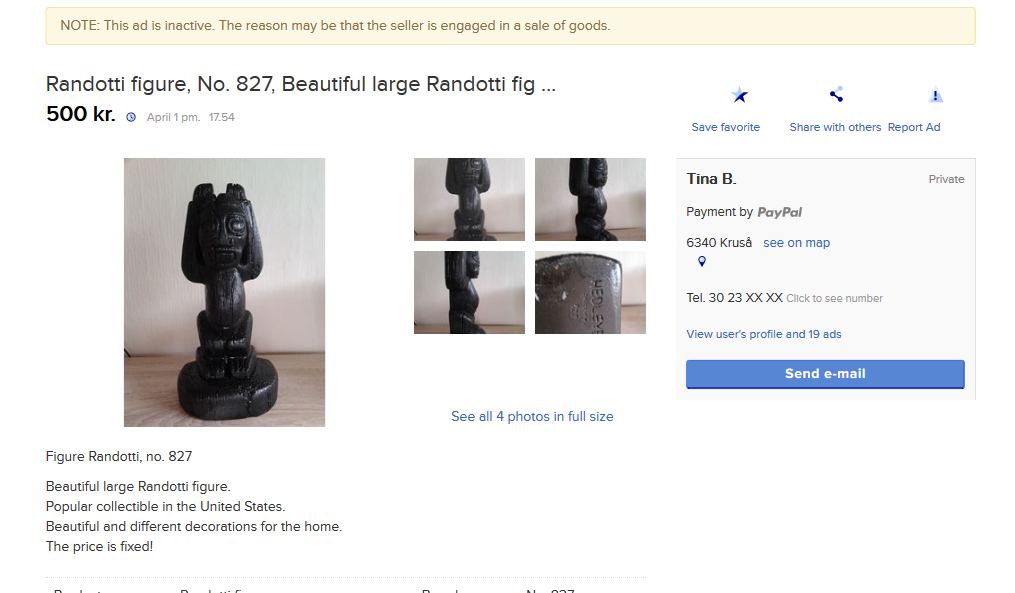Click the PayPal logo
1015x593 pixels.
coord(780,212)
